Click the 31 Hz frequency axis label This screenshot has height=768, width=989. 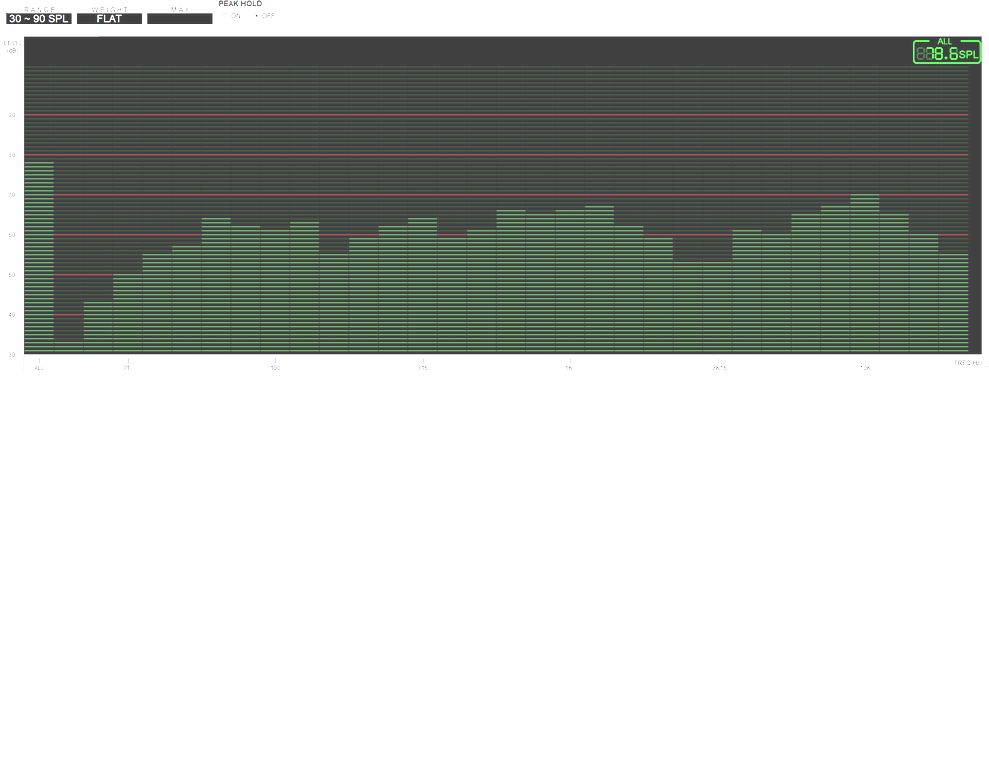127,368
